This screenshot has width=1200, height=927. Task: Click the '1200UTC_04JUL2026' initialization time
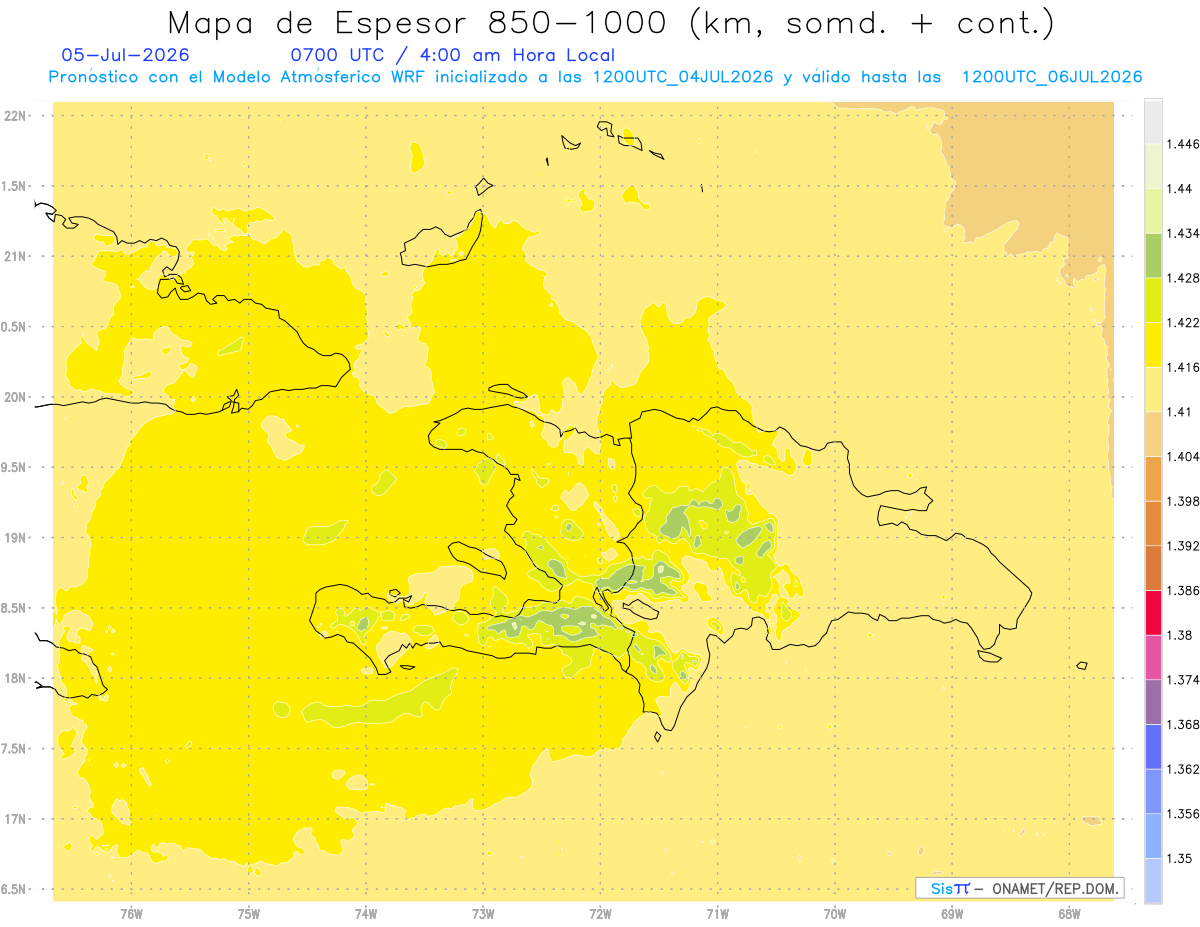(684, 77)
